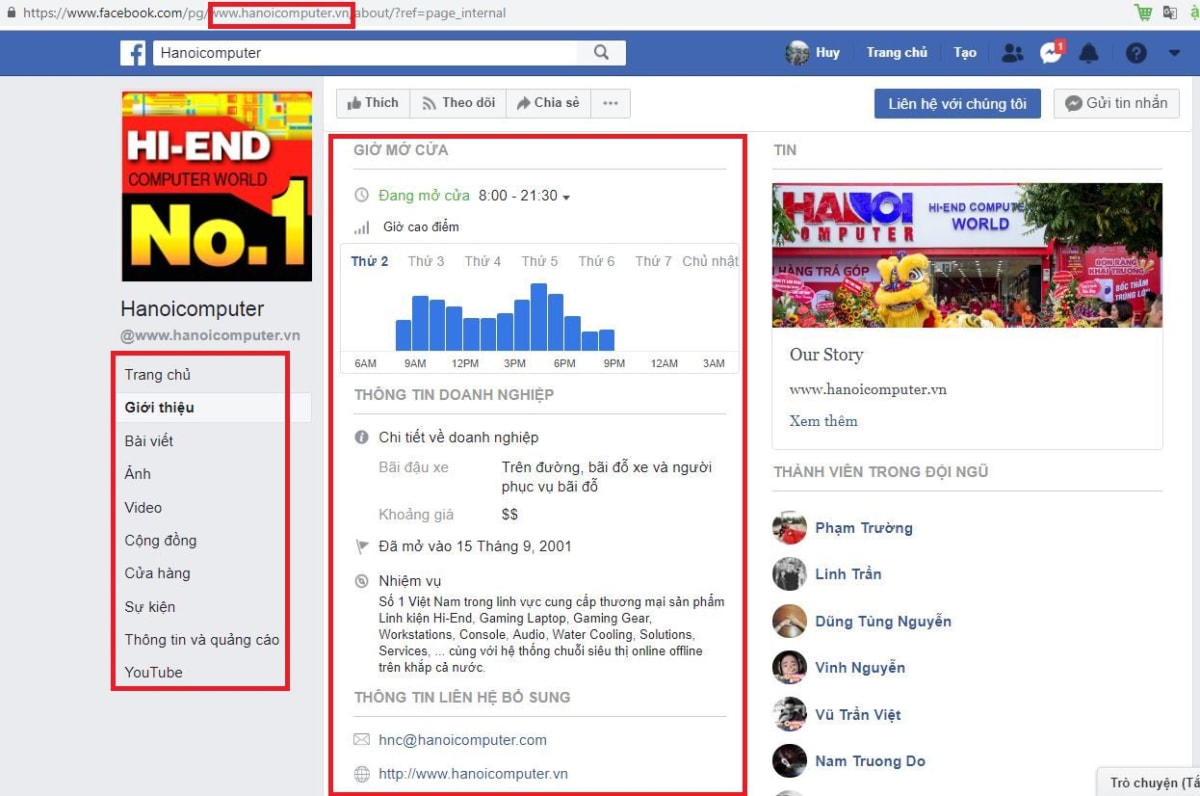The image size is (1200, 796).
Task: Open Thông tin và quảng cáo tab
Action: [202, 640]
